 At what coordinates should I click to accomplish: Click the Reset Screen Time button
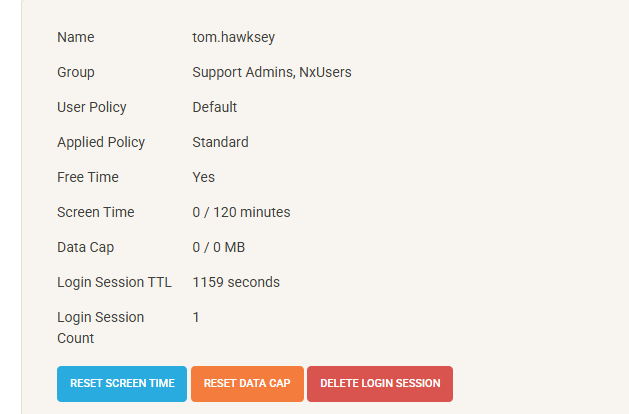click(x=122, y=384)
